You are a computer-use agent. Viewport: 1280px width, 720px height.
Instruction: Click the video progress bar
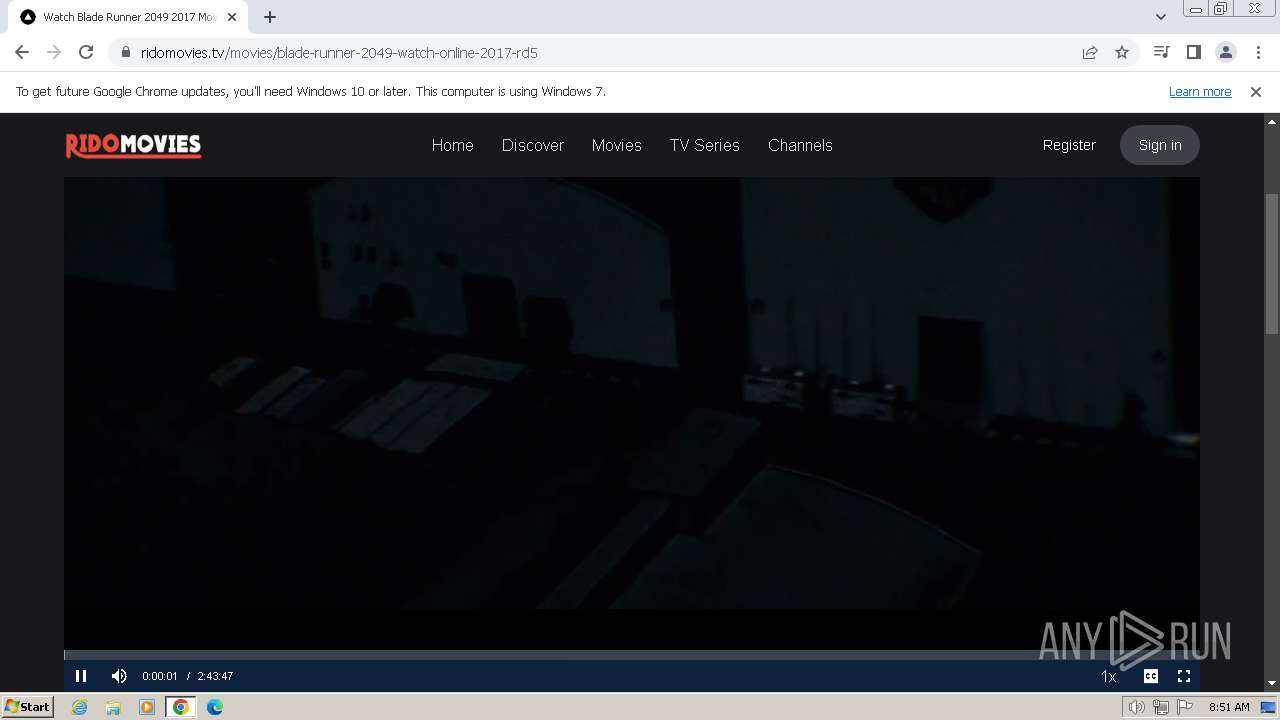click(x=632, y=655)
